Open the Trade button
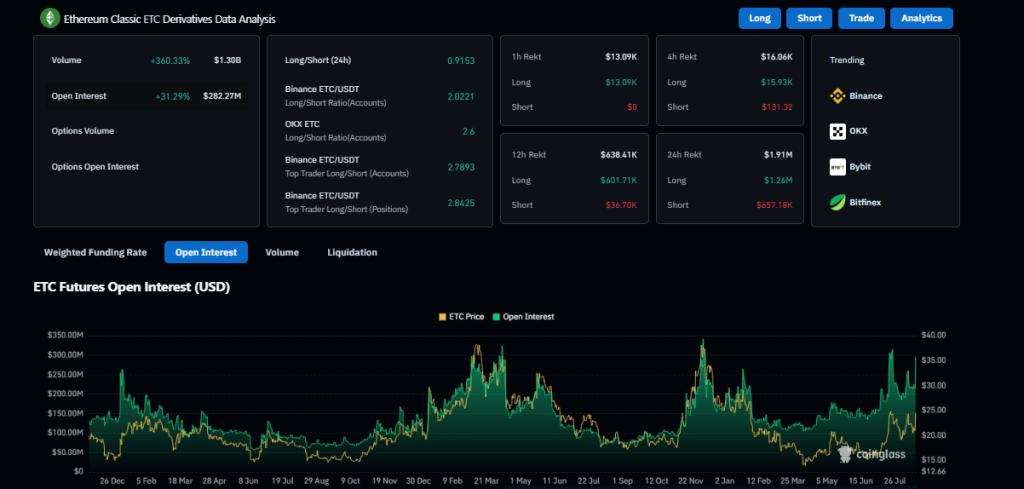The height and width of the screenshot is (489, 1024). (x=861, y=18)
